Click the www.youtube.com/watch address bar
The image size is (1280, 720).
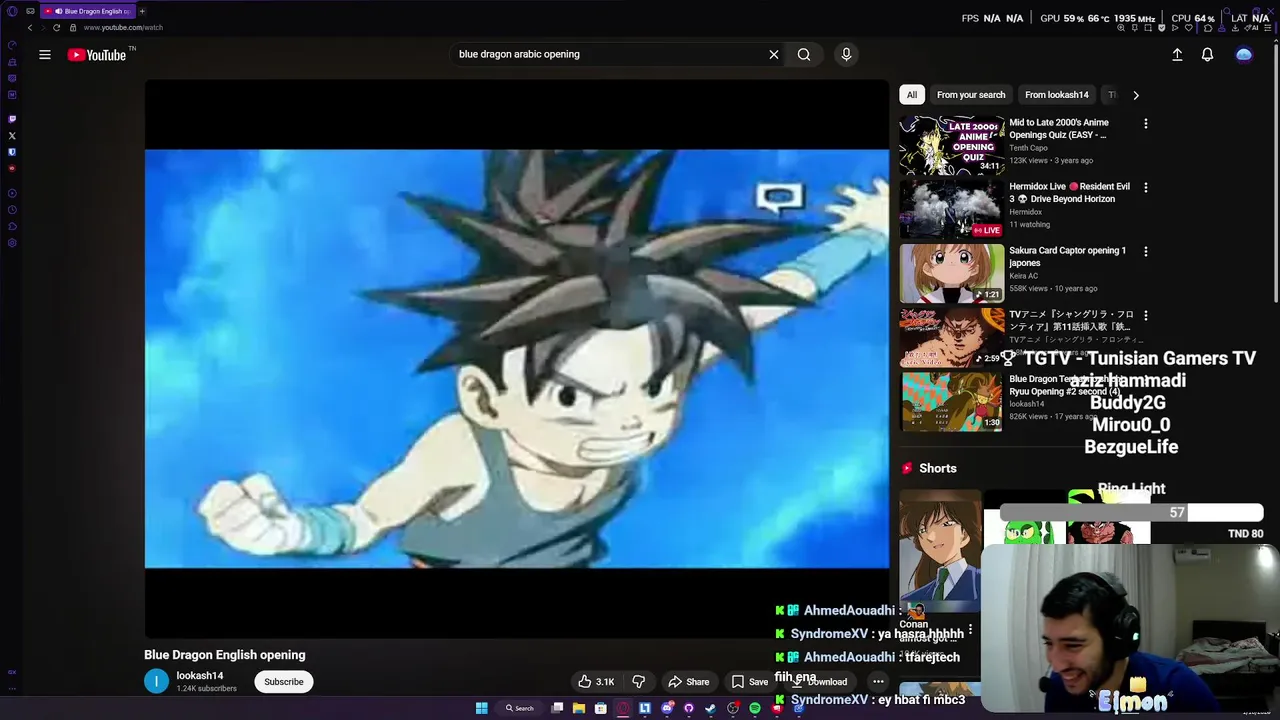tap(123, 27)
